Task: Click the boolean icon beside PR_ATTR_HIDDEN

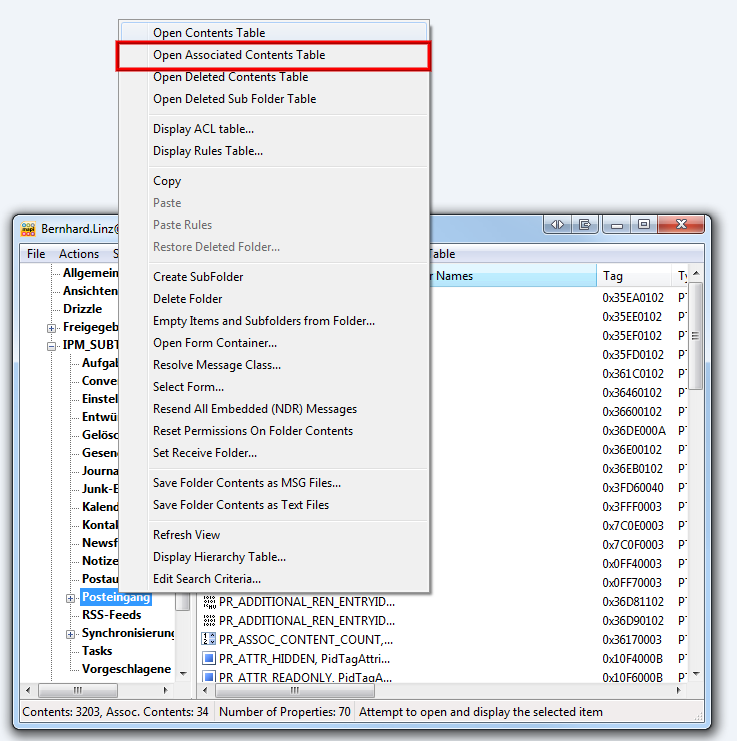Action: [209, 658]
